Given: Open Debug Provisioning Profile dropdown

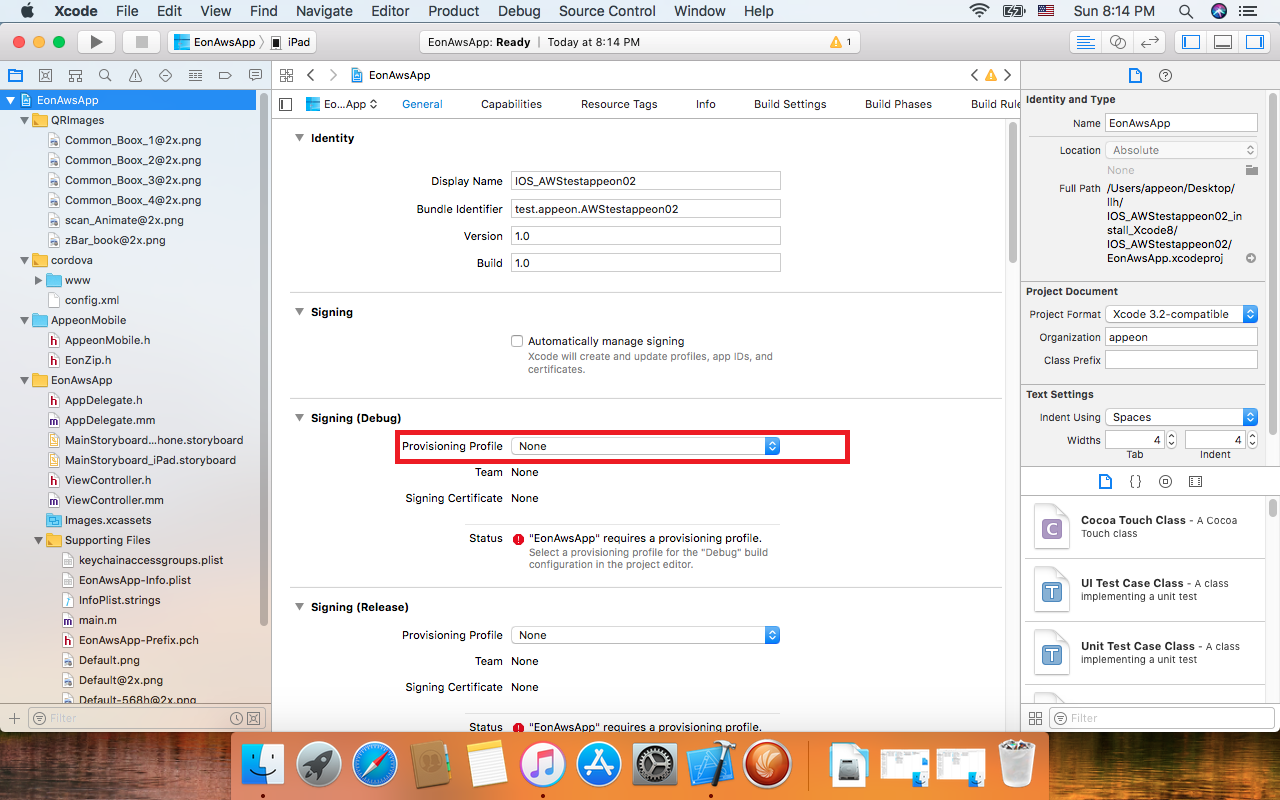Looking at the screenshot, I should (645, 446).
